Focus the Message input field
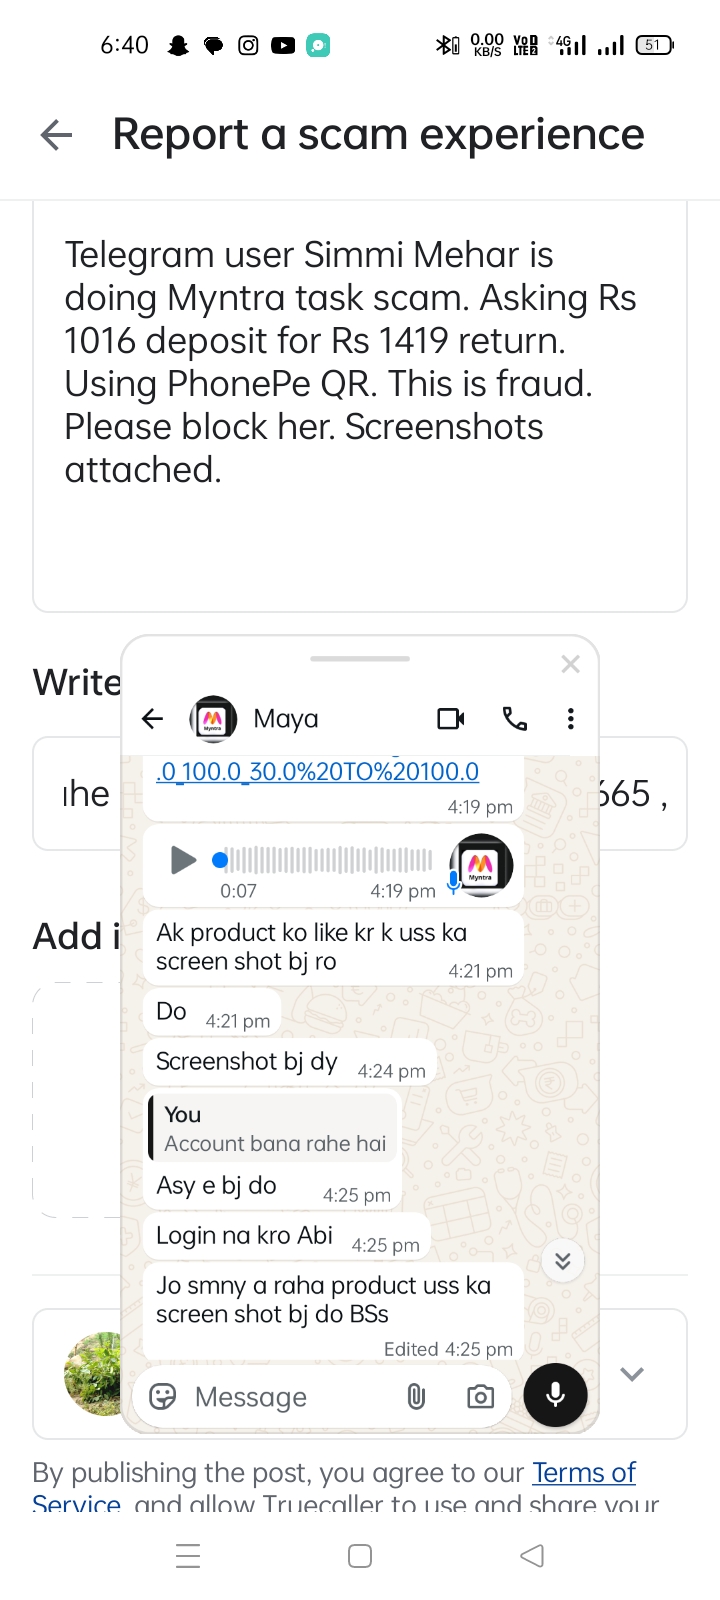The height and width of the screenshot is (1600, 720). 290,1397
